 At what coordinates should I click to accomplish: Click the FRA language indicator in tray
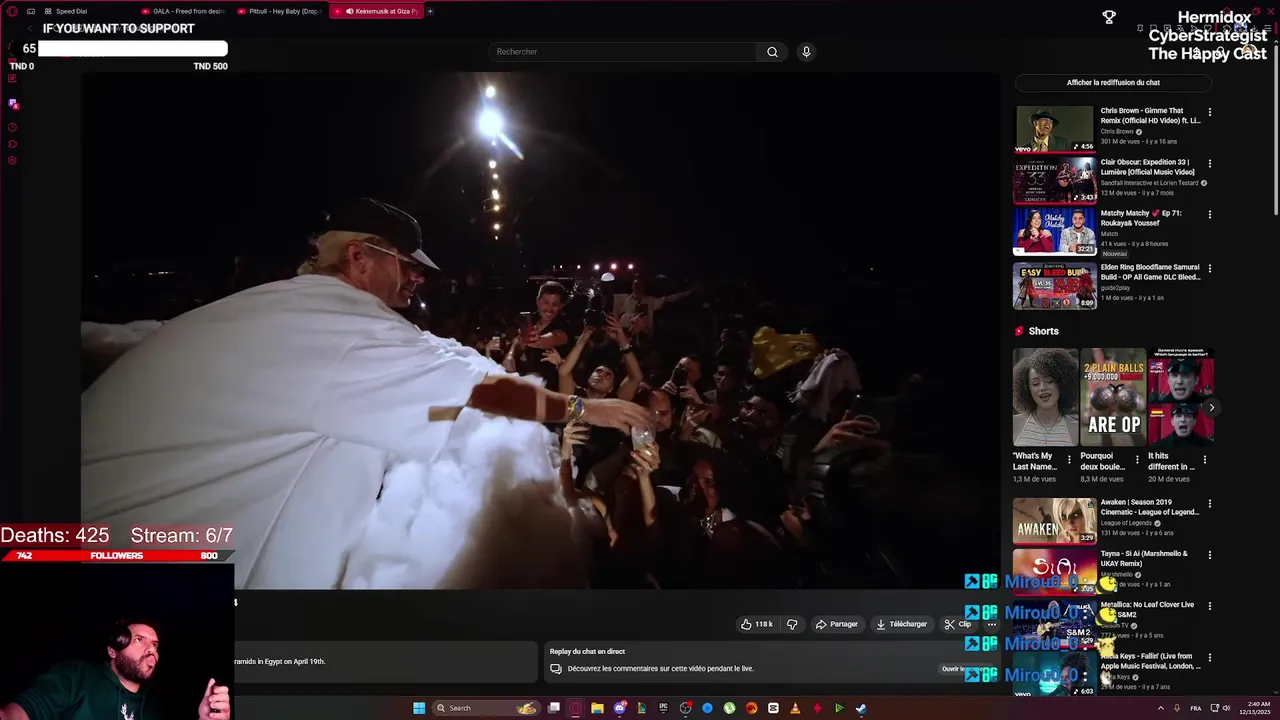1195,708
